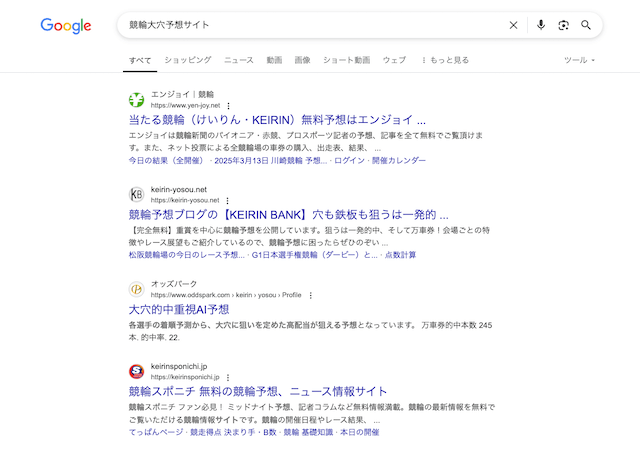Screen dimensions: 640x449
Task: Open more options for オッズパーク result
Action: pos(311,295)
